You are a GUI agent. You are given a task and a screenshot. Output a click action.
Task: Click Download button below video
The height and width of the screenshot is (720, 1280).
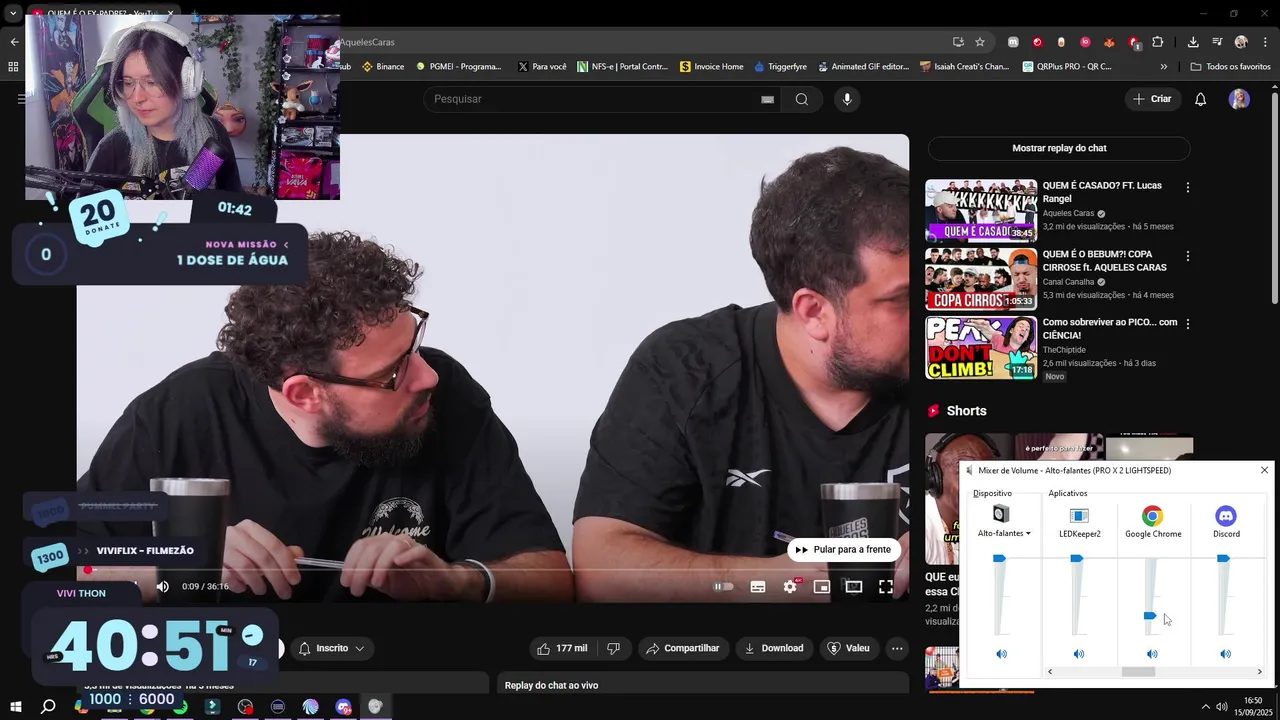tap(774, 648)
